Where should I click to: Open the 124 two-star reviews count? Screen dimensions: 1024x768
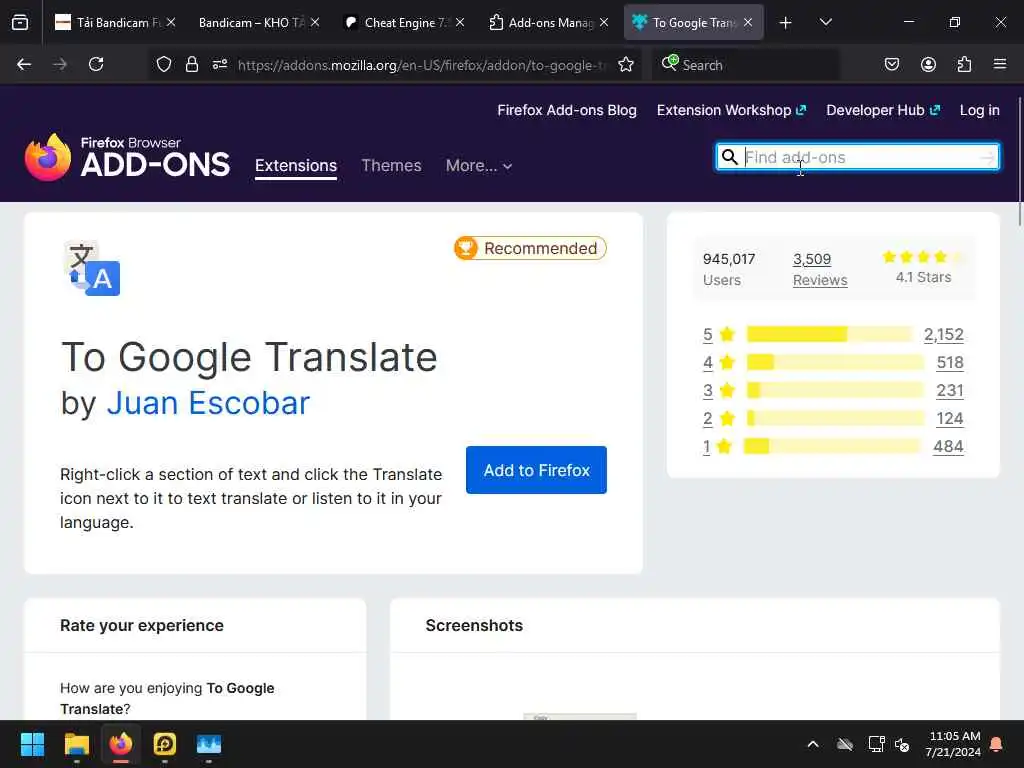[x=950, y=419]
